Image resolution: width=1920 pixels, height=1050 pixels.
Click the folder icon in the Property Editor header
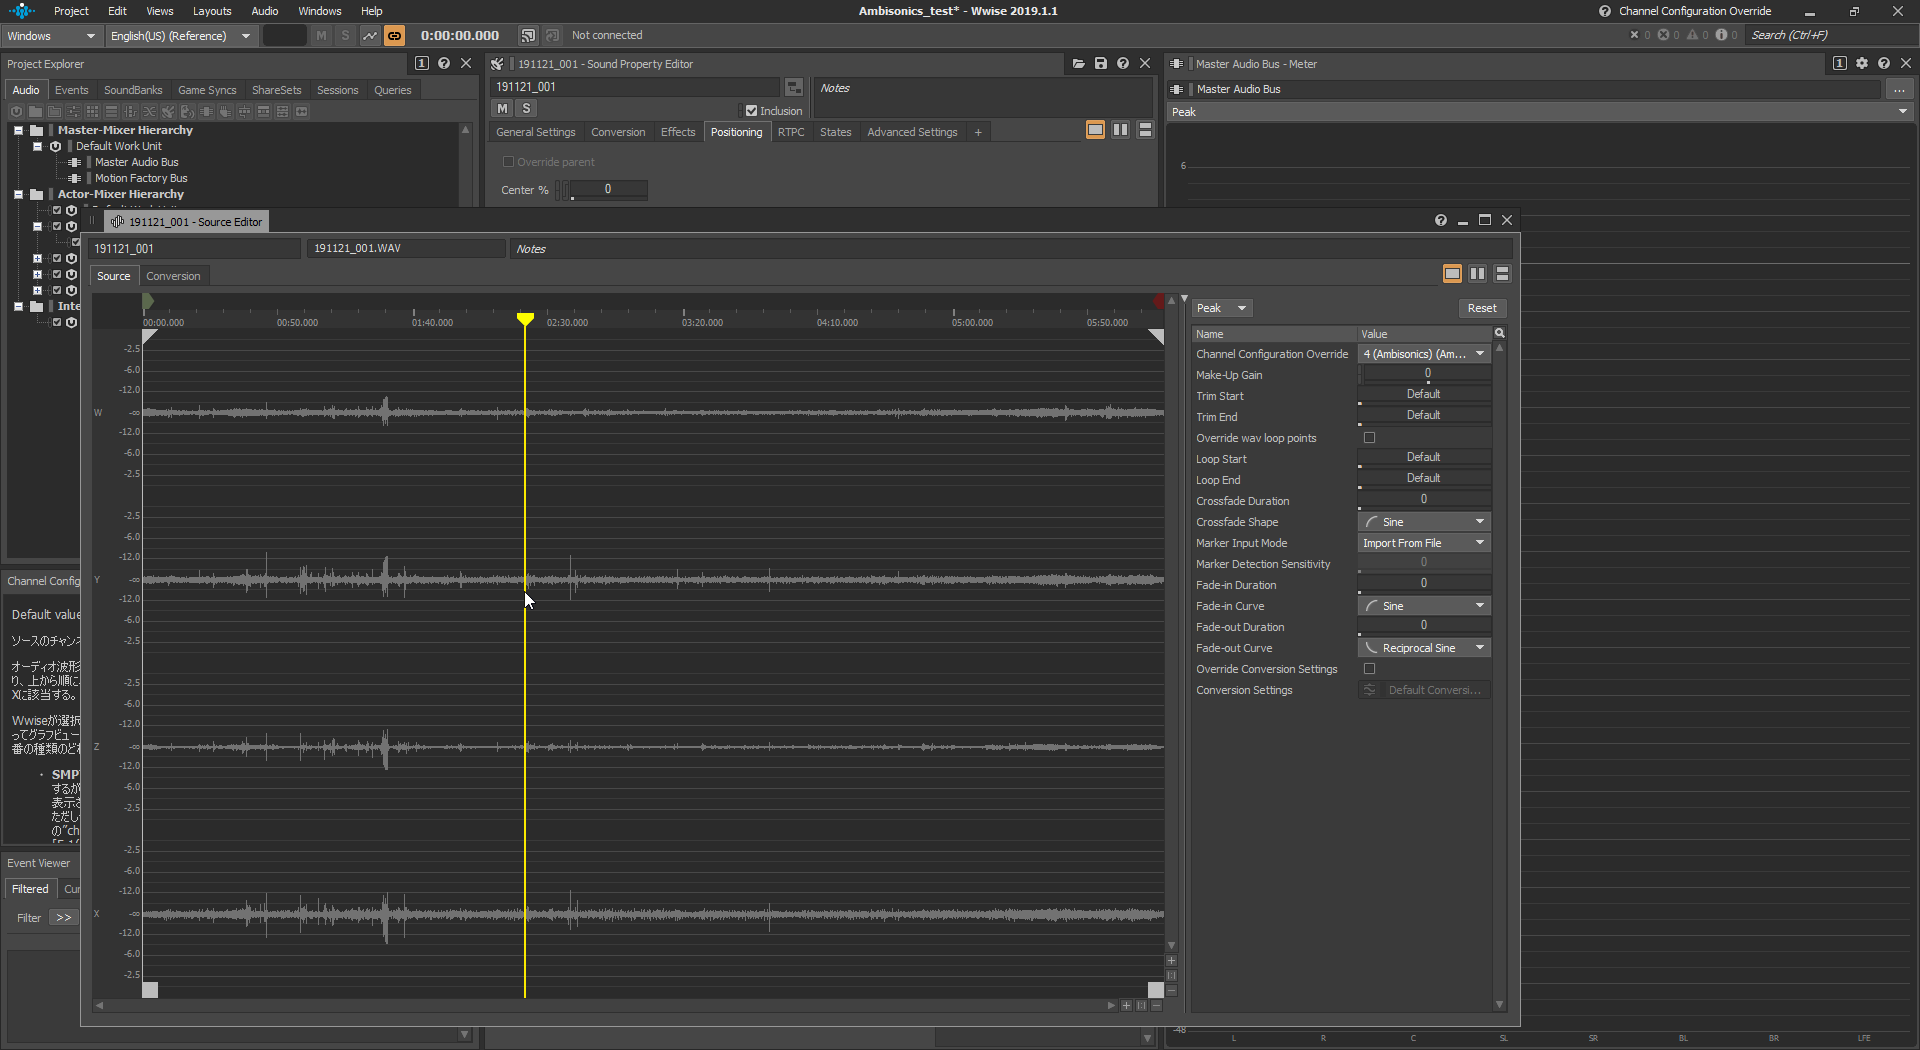pos(1079,64)
